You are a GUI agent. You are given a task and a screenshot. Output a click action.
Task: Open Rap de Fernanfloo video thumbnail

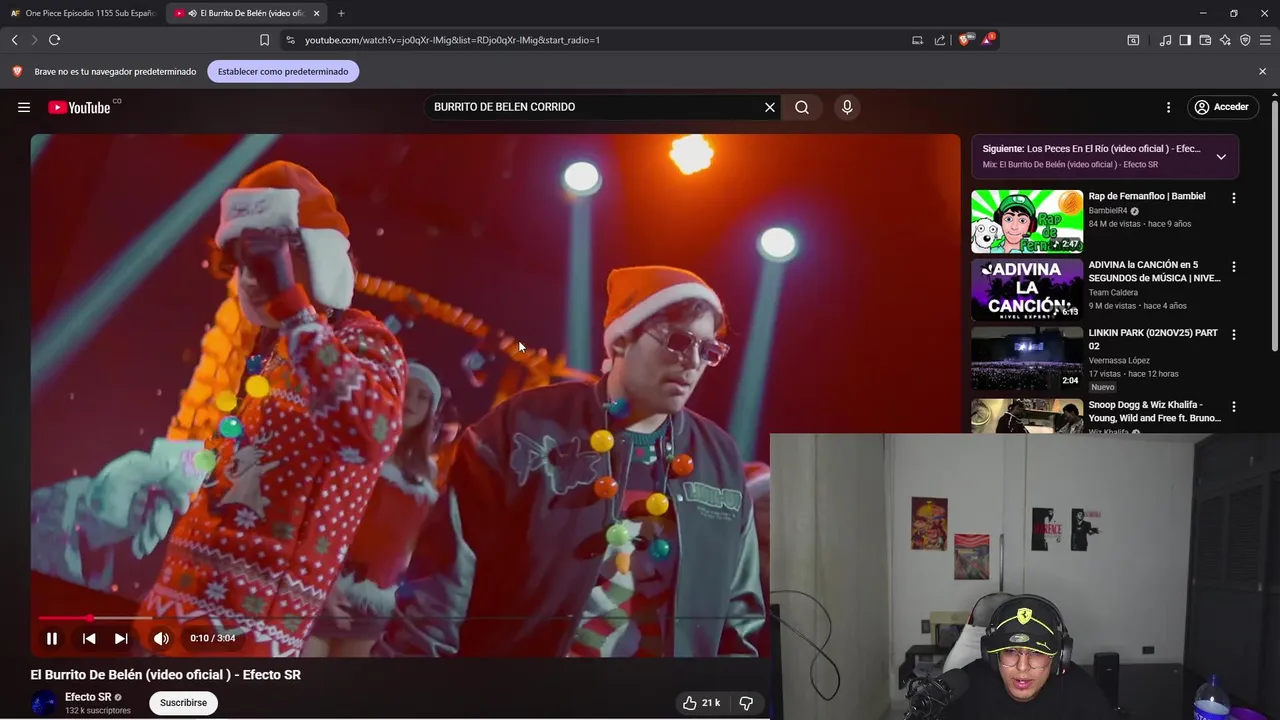pyautogui.click(x=1027, y=221)
